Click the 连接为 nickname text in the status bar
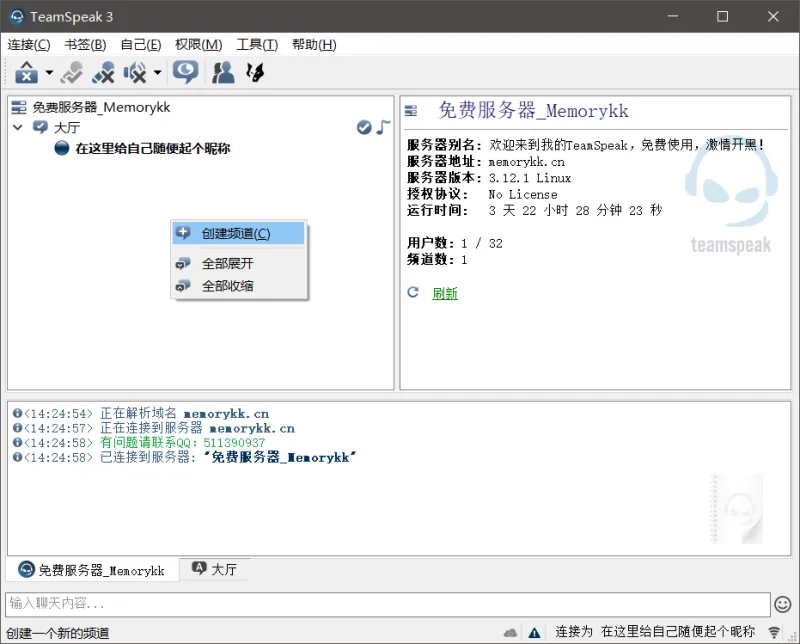The width and height of the screenshot is (800, 644). 655,632
